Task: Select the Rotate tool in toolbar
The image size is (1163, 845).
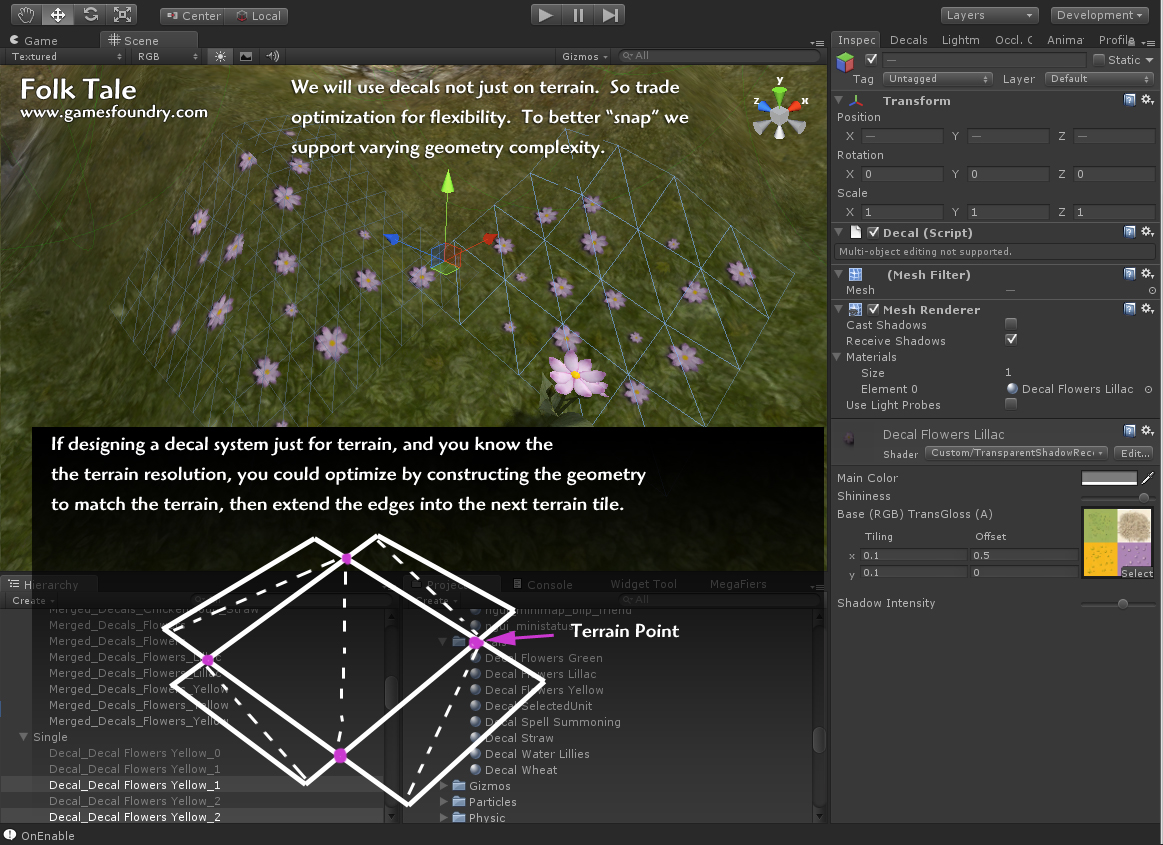Action: pos(90,14)
